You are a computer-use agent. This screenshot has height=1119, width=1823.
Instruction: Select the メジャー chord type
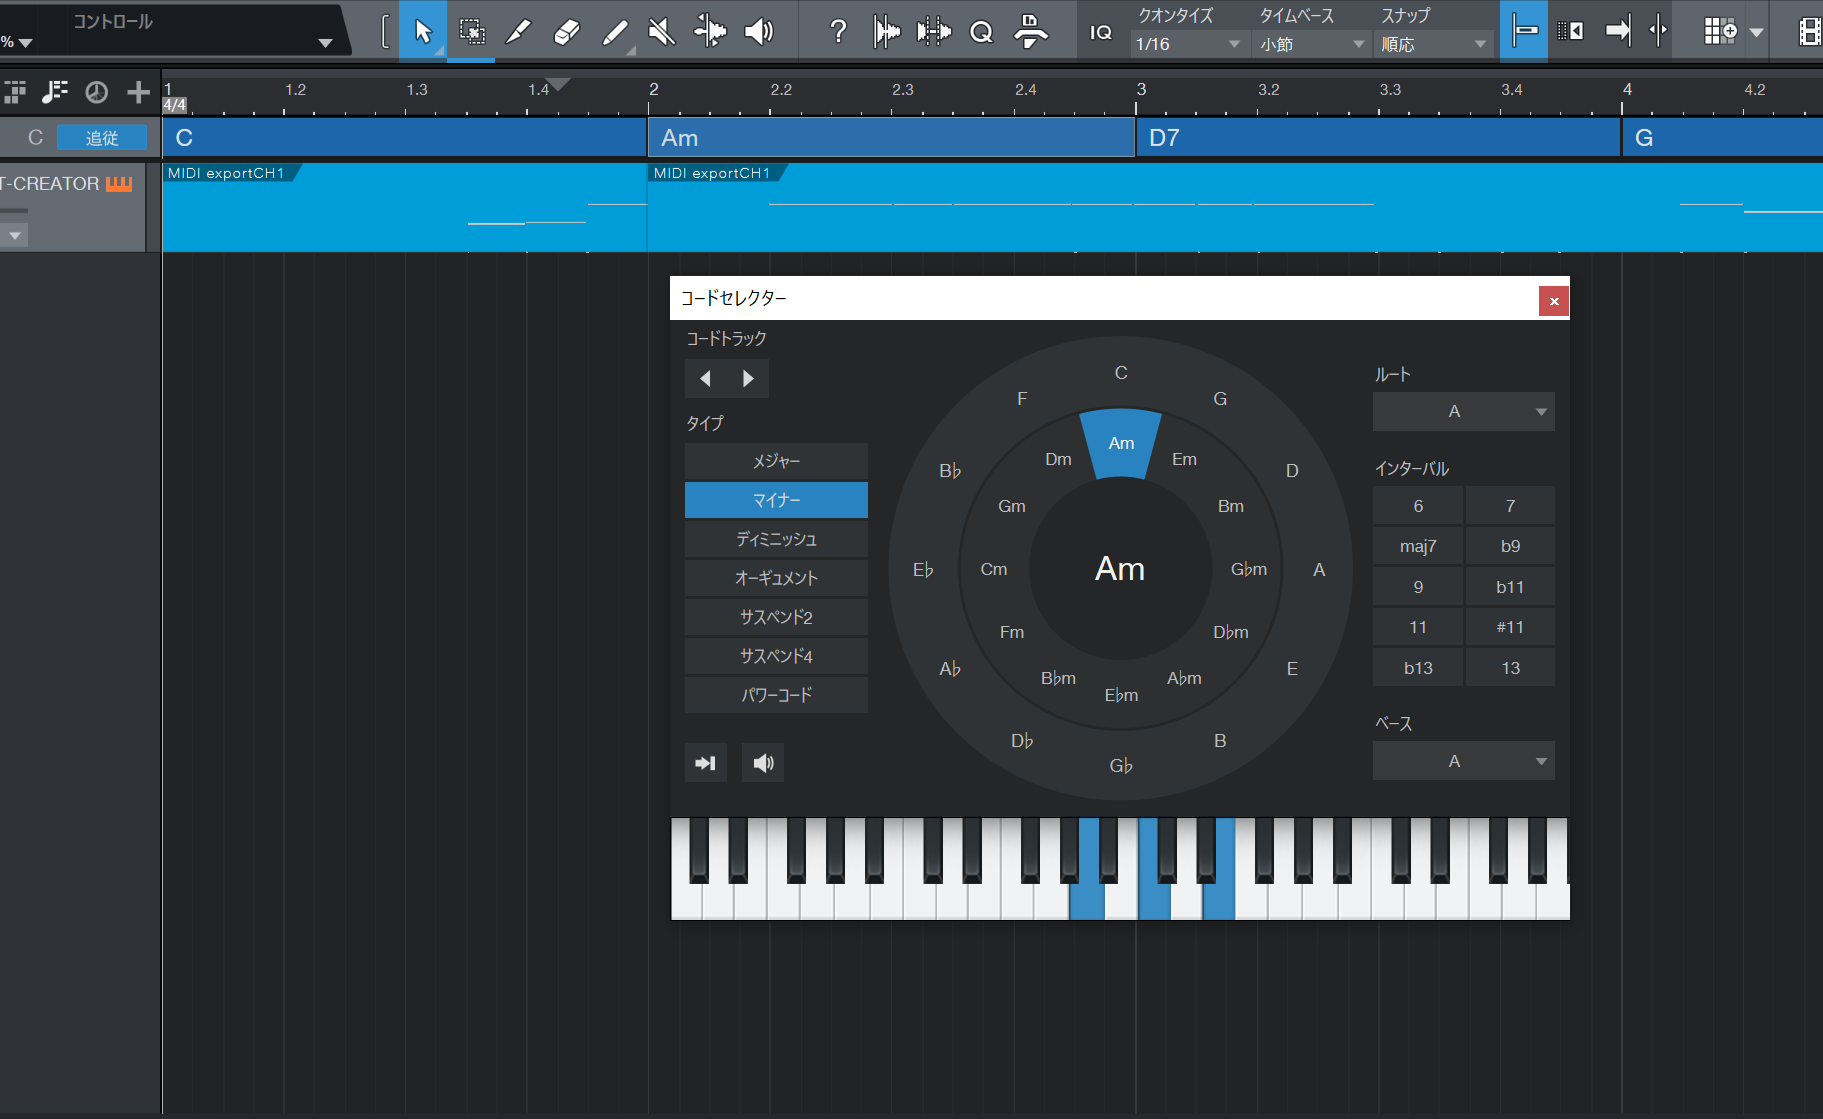[x=776, y=461]
